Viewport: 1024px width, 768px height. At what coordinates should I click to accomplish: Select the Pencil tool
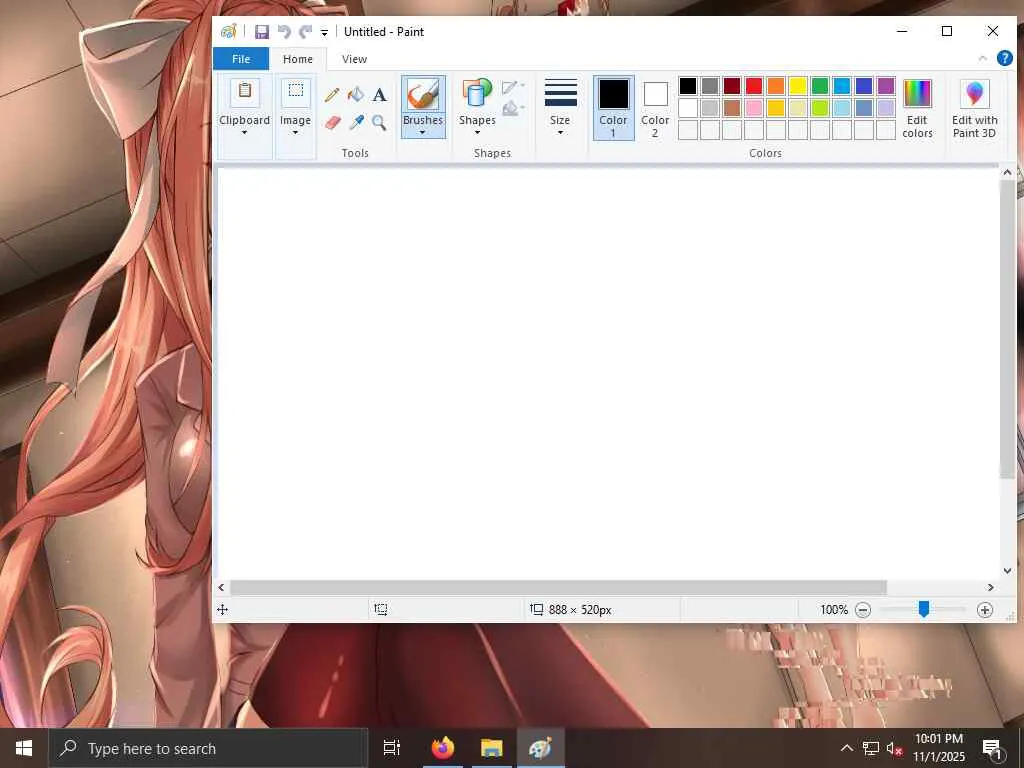point(332,95)
